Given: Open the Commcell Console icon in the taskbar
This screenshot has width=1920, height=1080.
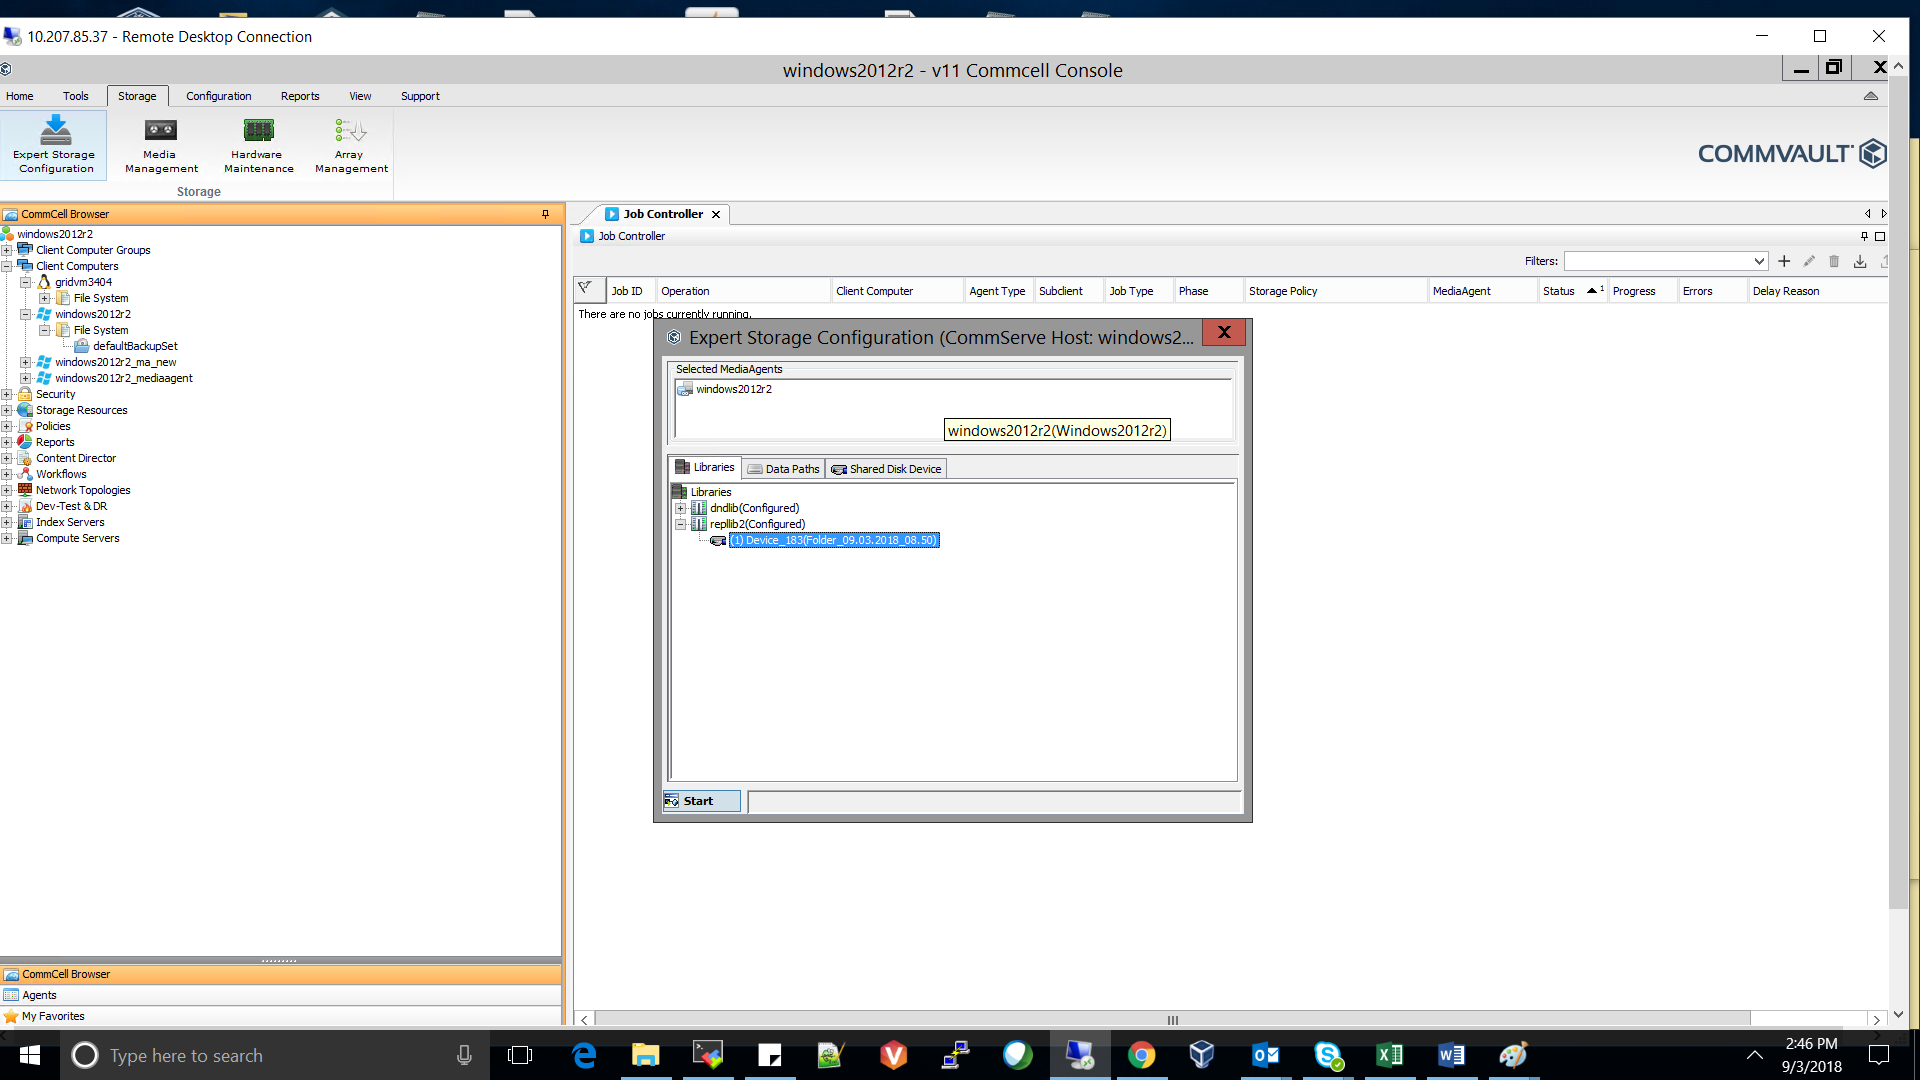Looking at the screenshot, I should coord(1080,1055).
